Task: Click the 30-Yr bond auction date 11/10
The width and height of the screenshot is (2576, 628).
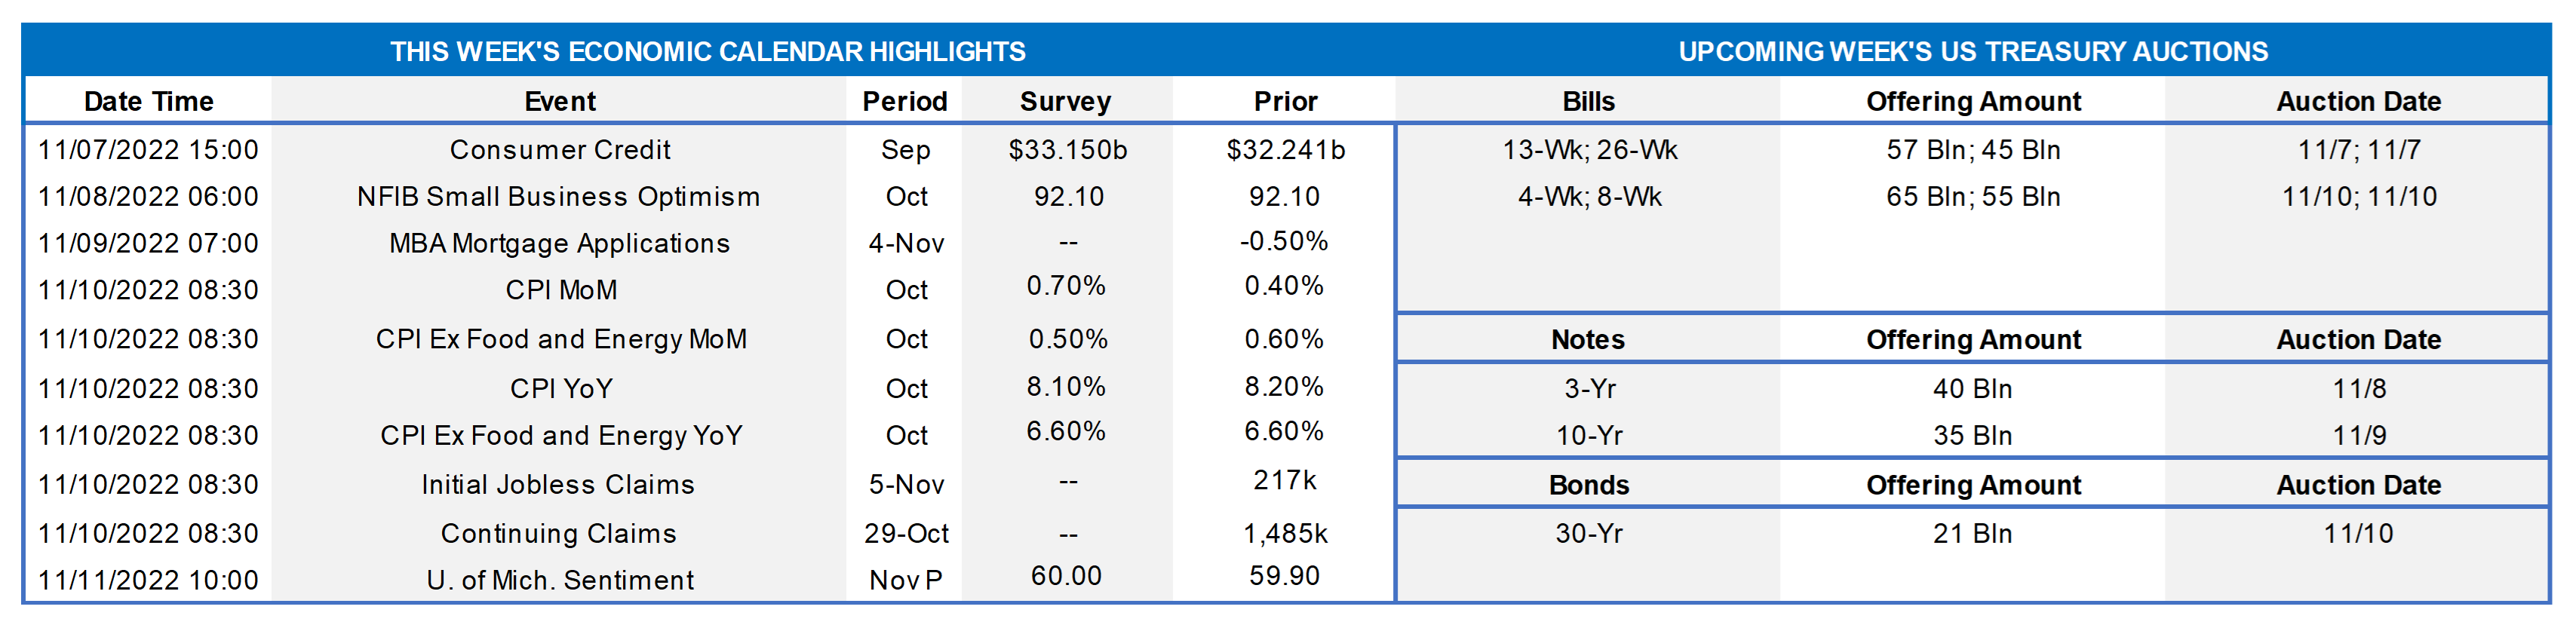Action: point(2358,534)
